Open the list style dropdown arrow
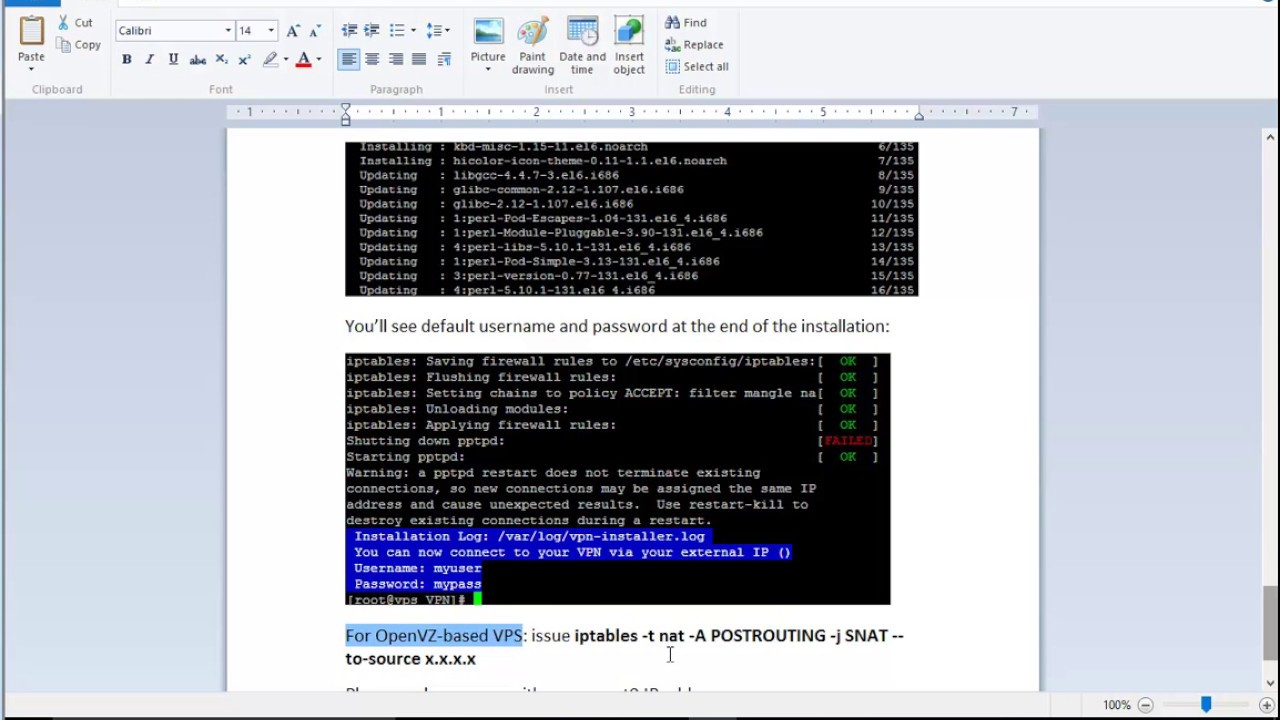Image resolution: width=1280 pixels, height=720 pixels. pos(413,30)
